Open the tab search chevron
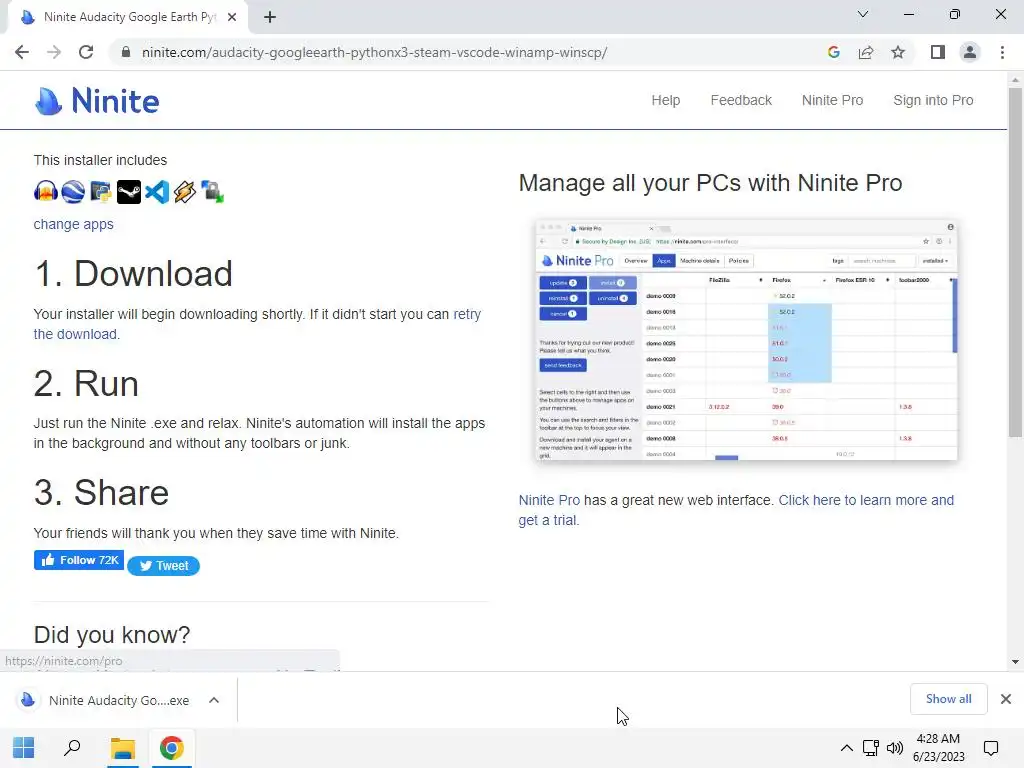Image resolution: width=1024 pixels, height=768 pixels. (863, 14)
